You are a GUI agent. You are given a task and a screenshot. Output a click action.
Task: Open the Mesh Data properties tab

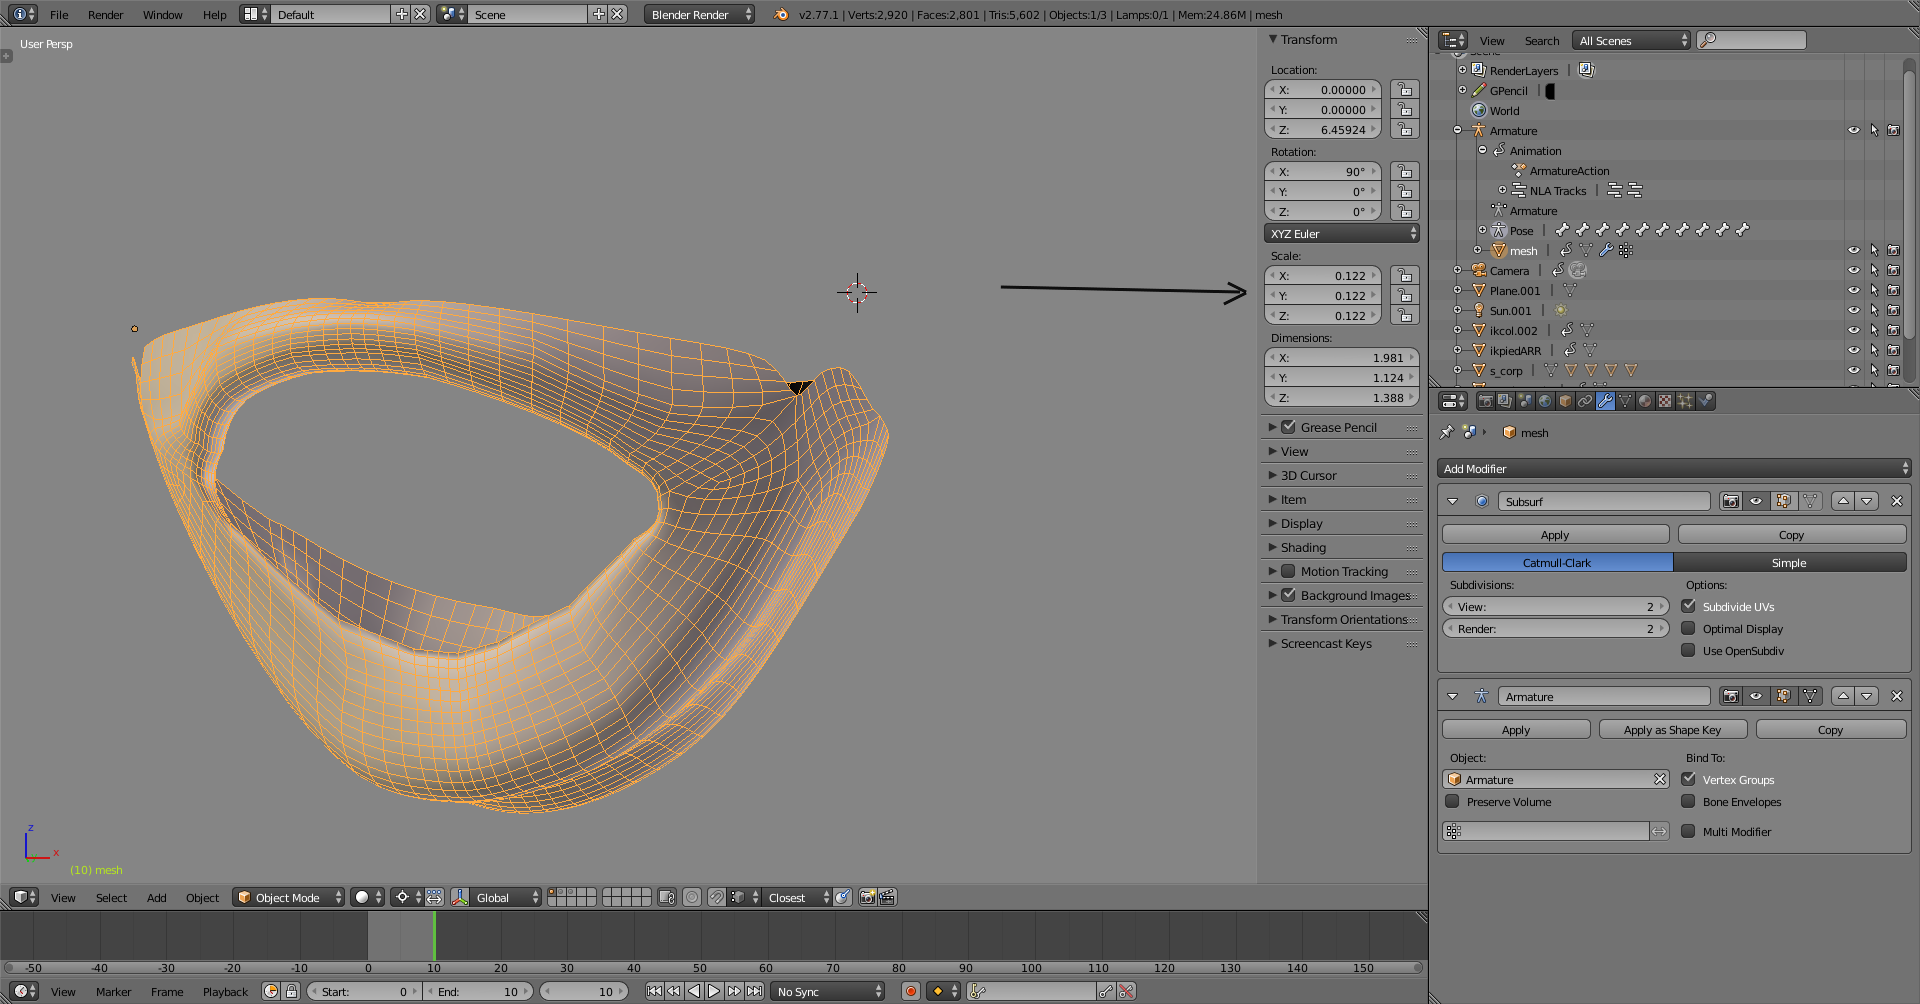(1625, 401)
